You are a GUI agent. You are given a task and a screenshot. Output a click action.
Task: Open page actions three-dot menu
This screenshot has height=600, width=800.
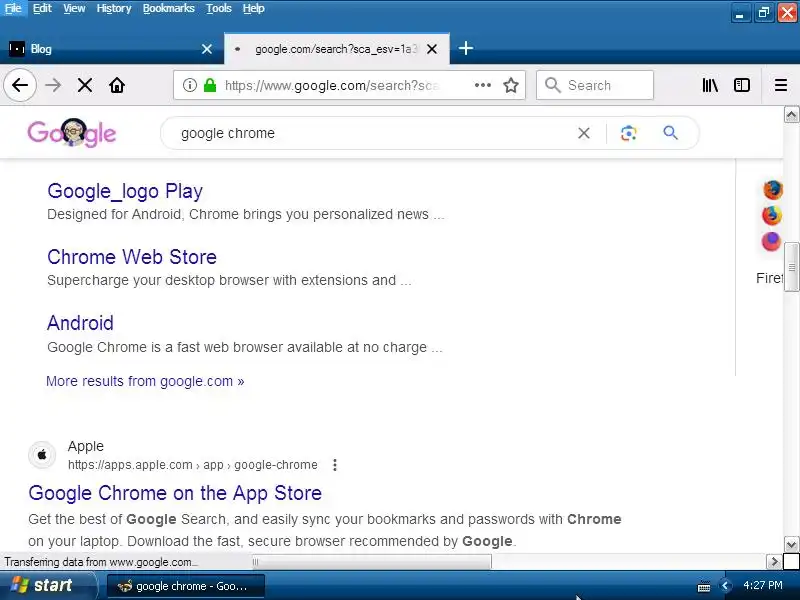[482, 85]
